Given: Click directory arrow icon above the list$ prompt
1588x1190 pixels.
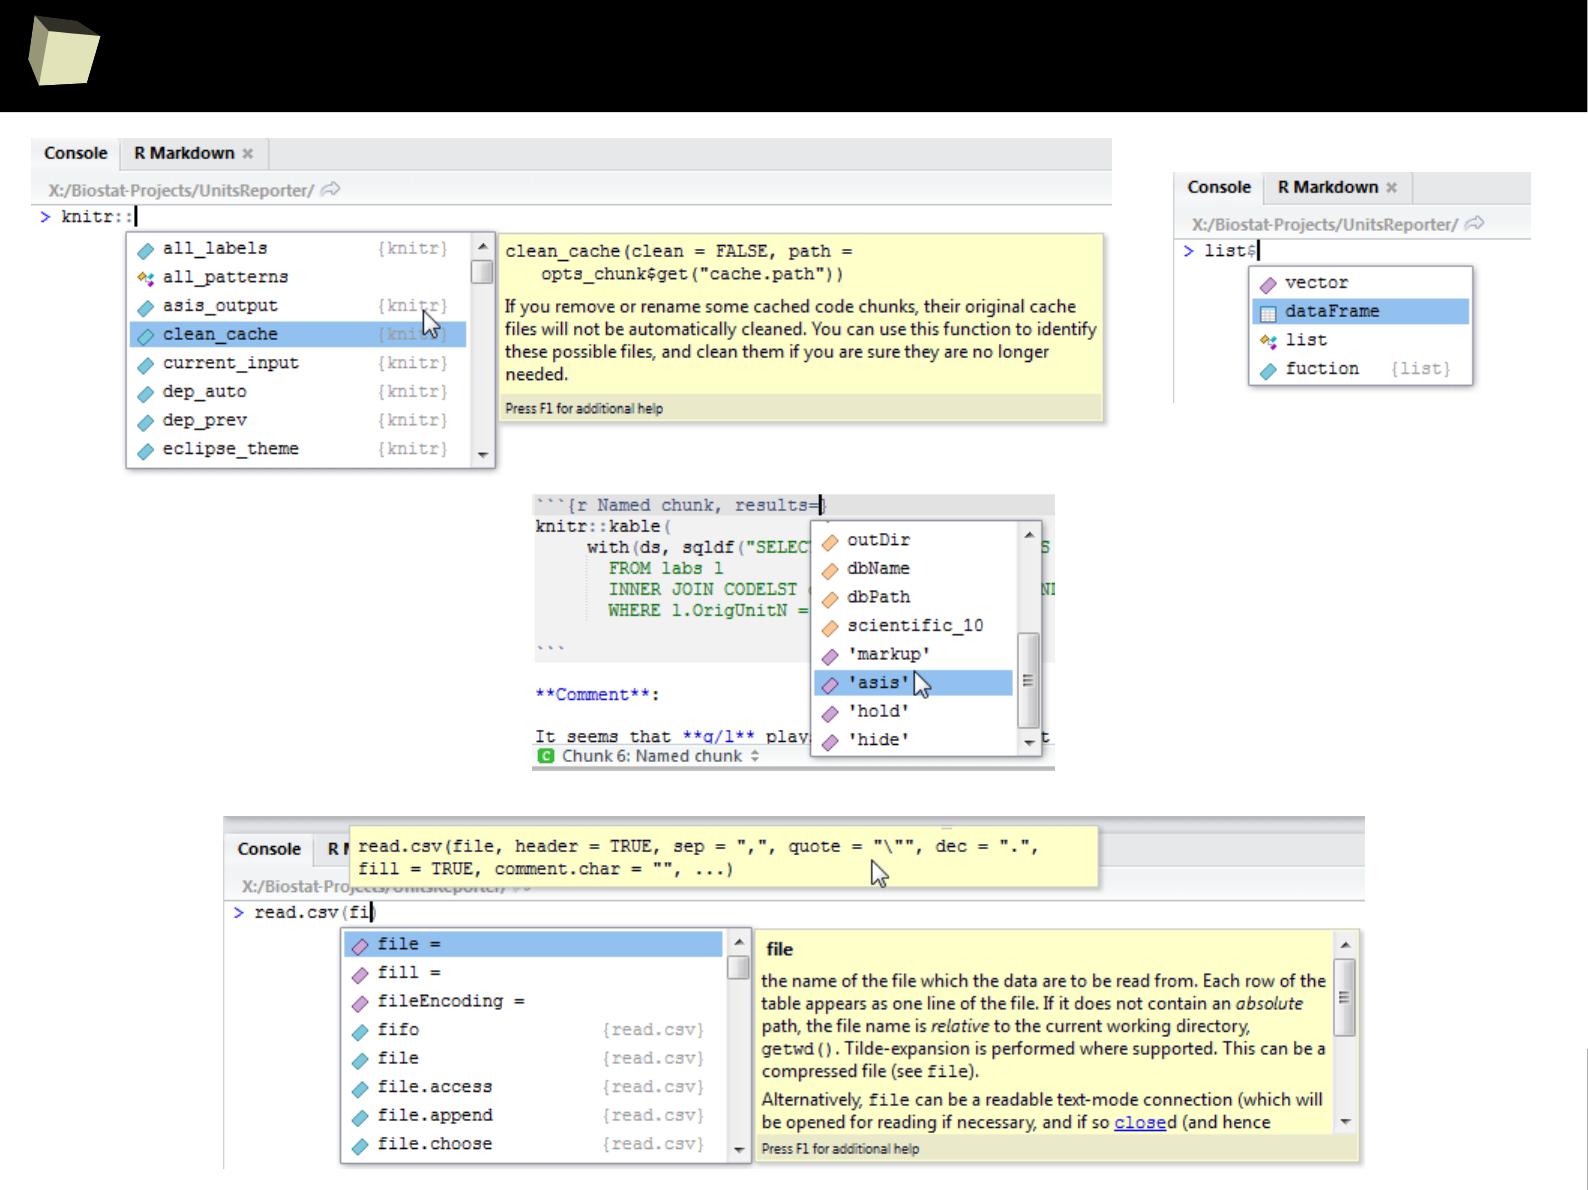Looking at the screenshot, I should [1474, 224].
